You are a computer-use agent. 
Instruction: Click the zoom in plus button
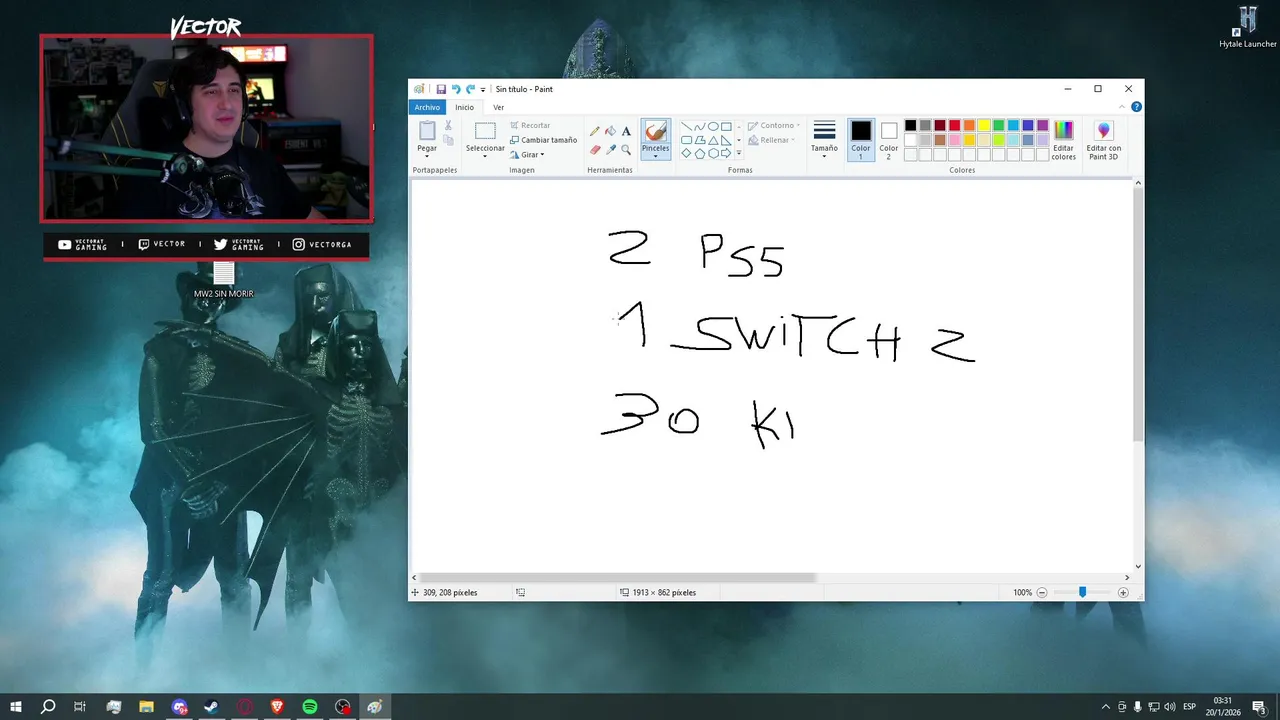coord(1123,593)
